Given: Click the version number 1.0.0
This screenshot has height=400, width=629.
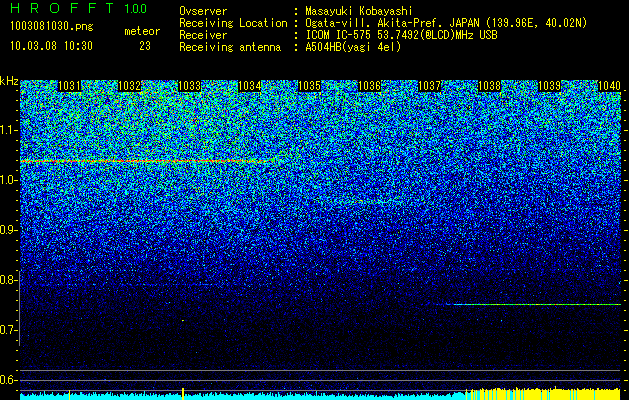Looking at the screenshot, I should (x=136, y=8).
